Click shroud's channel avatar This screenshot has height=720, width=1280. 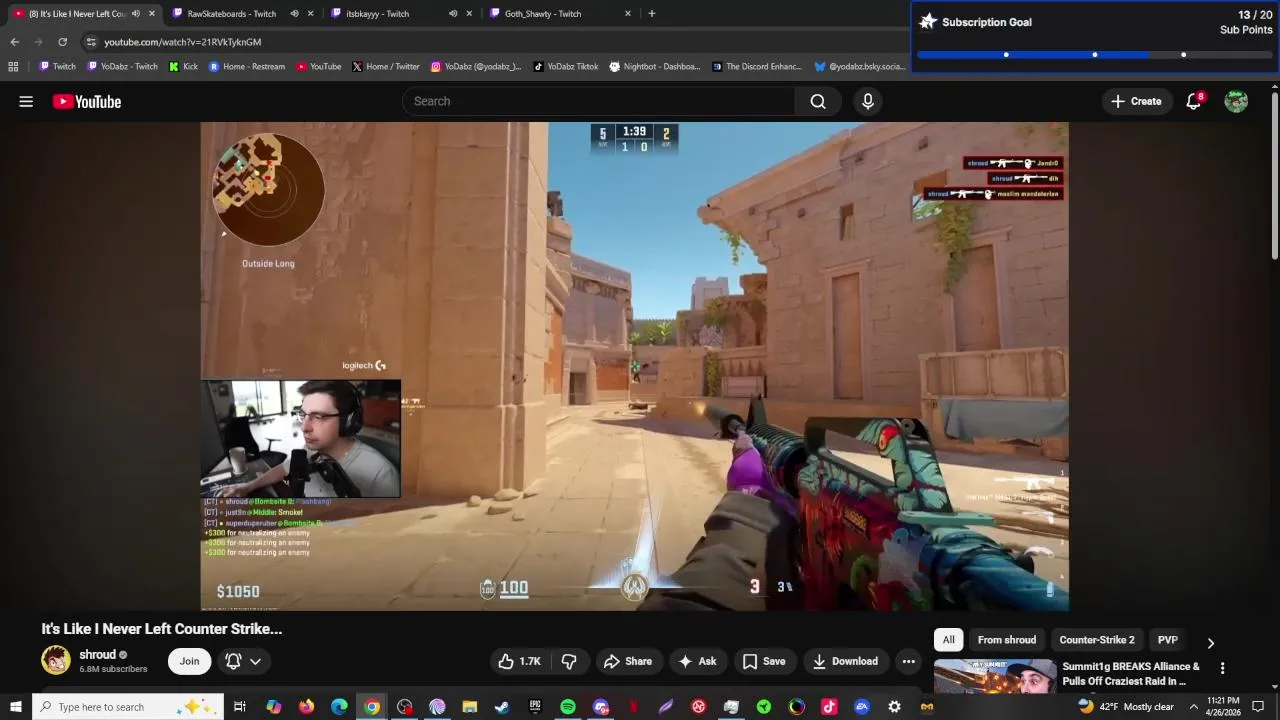pos(56,660)
